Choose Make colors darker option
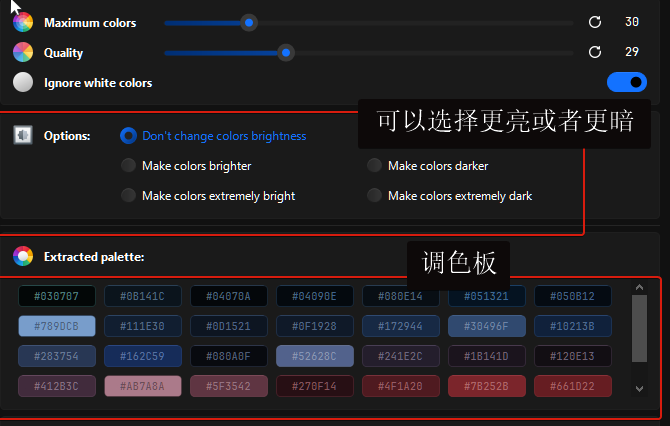 (374, 165)
